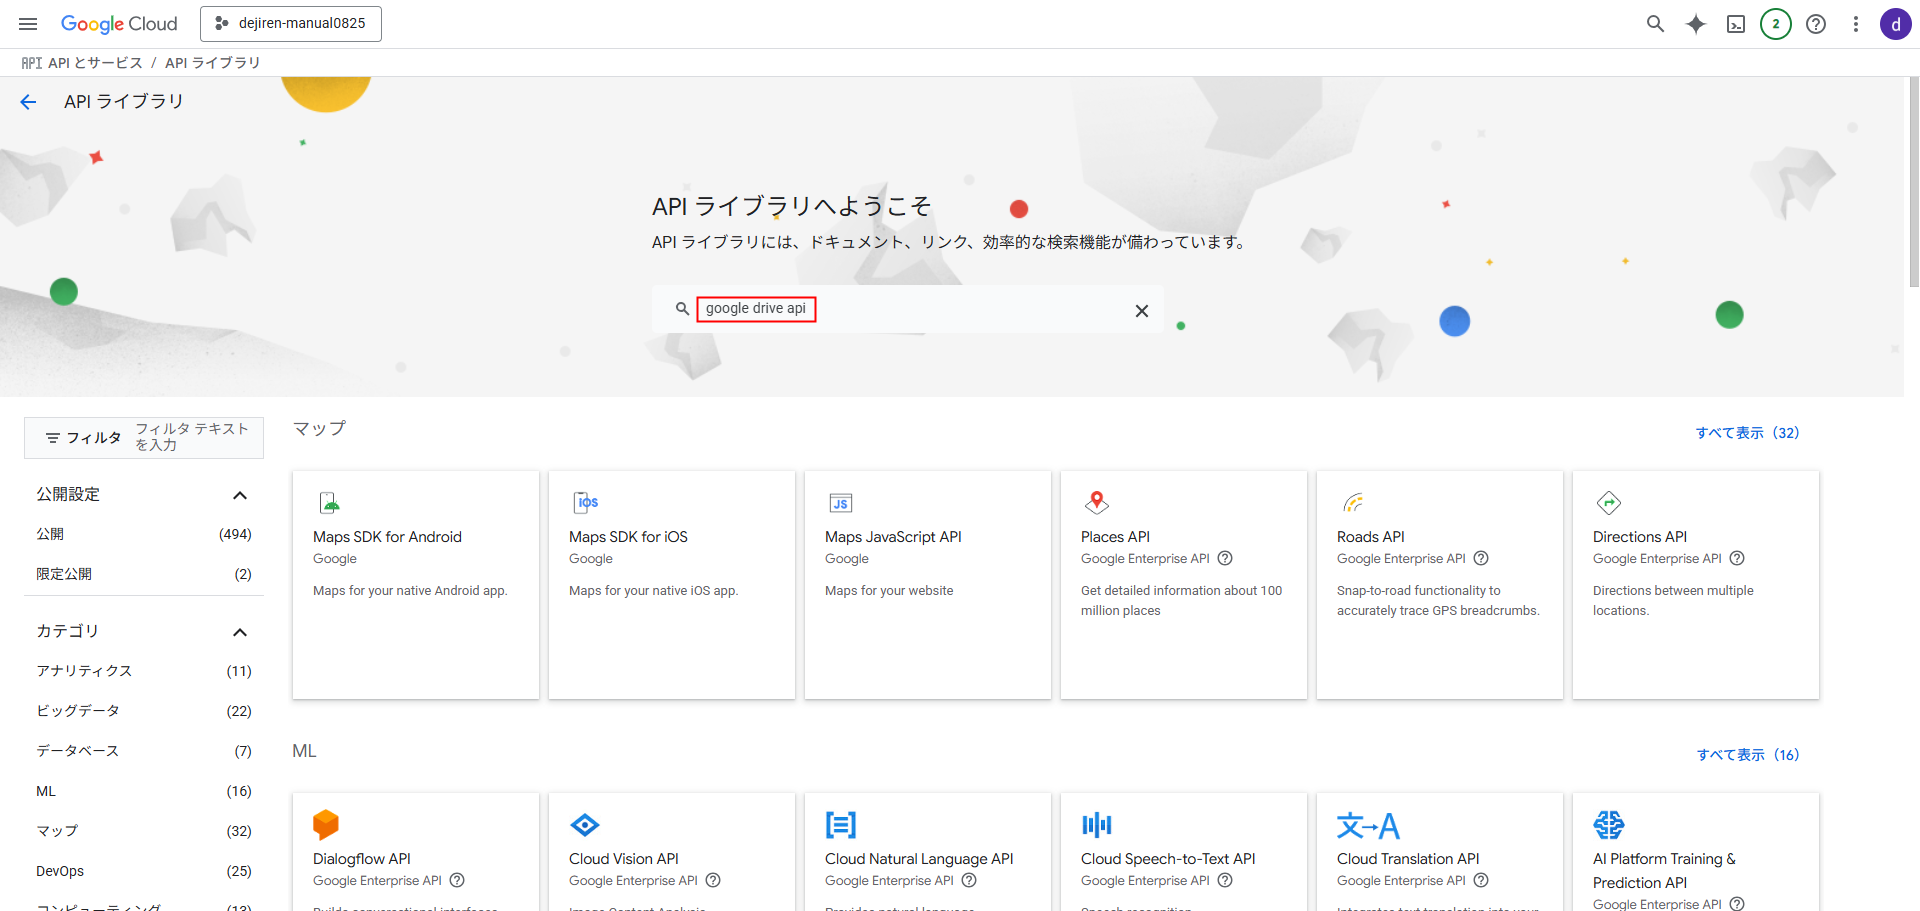Image resolution: width=1920 pixels, height=911 pixels.
Task: Open the help question mark icon
Action: point(1816,24)
